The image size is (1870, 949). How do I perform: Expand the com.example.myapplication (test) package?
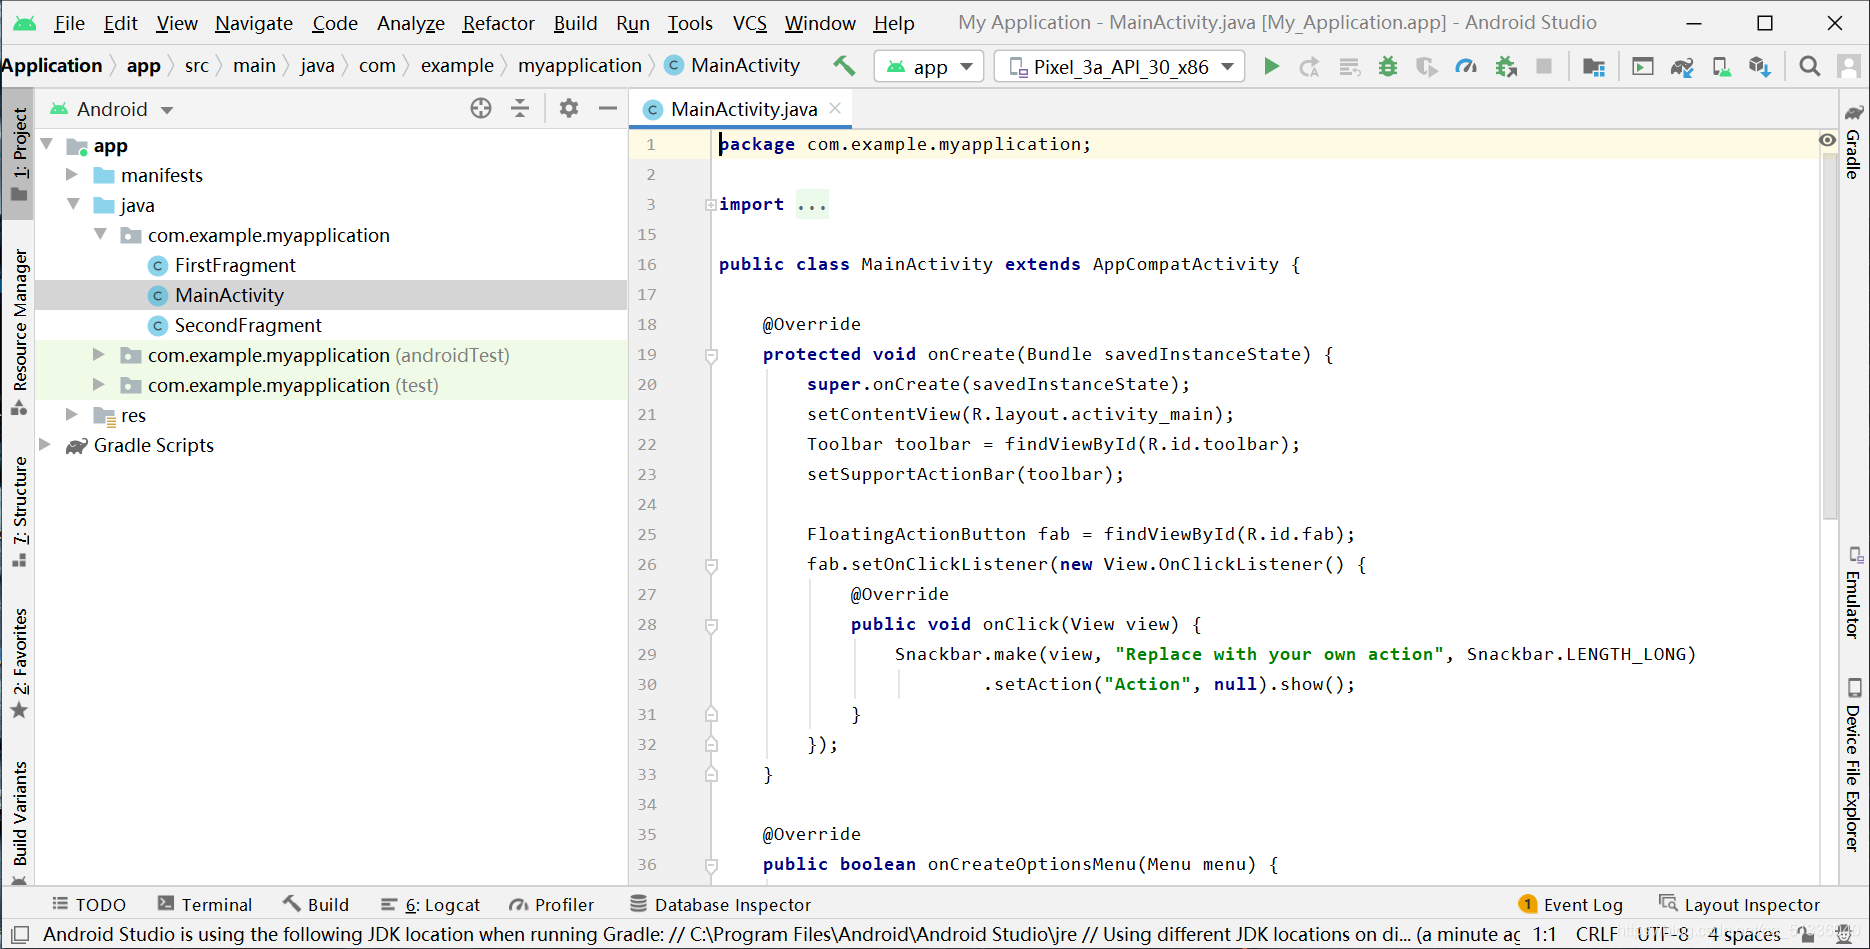(x=98, y=384)
